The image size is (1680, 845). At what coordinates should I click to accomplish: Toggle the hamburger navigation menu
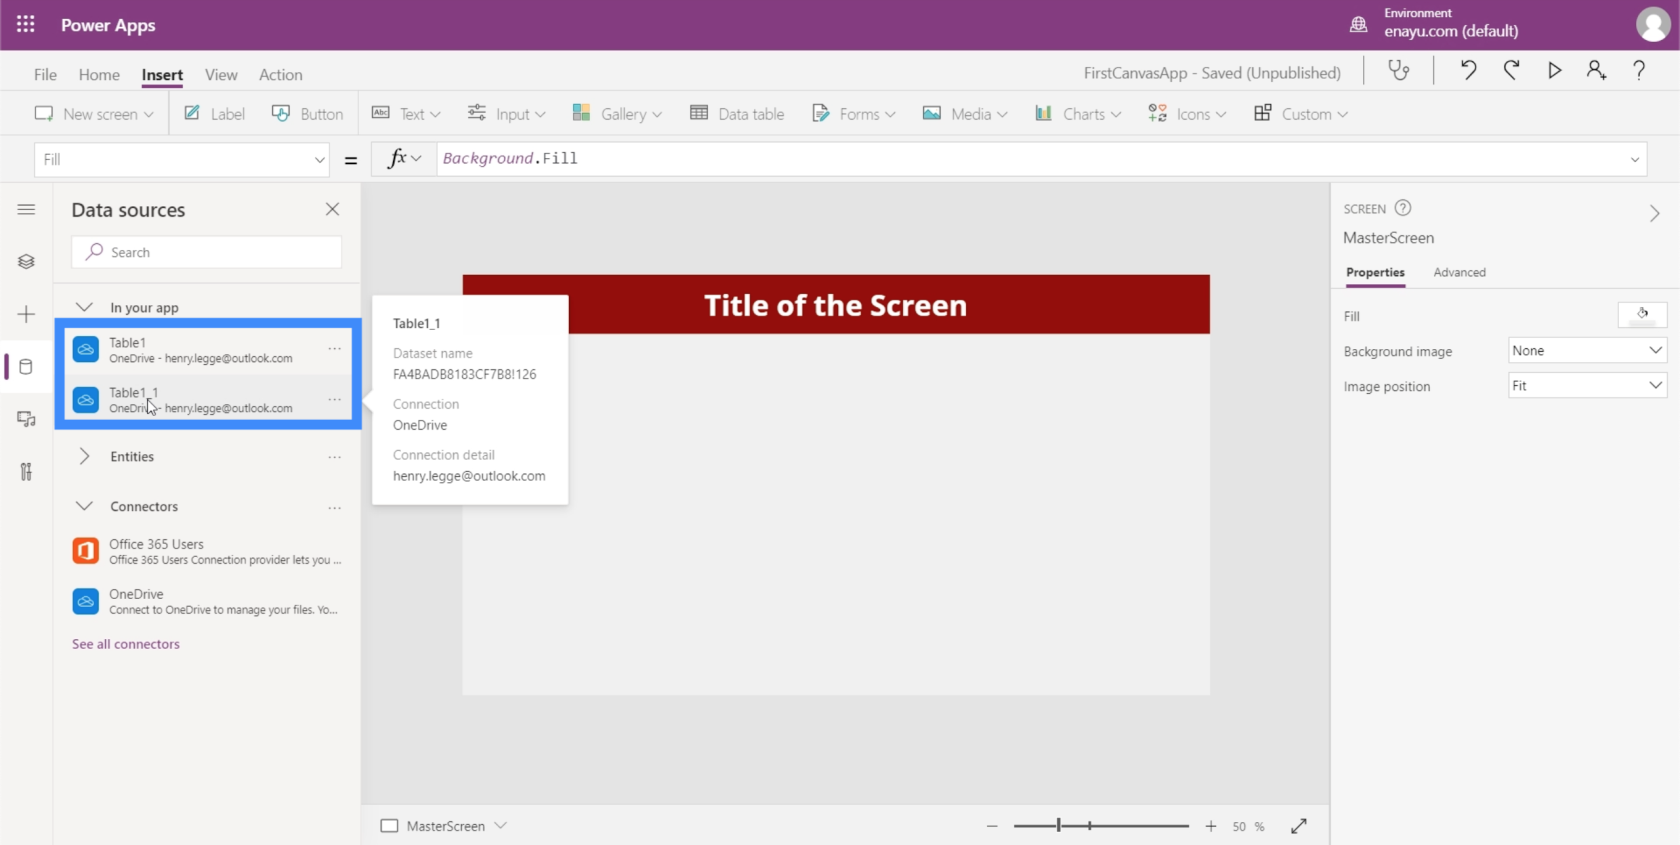tap(27, 209)
